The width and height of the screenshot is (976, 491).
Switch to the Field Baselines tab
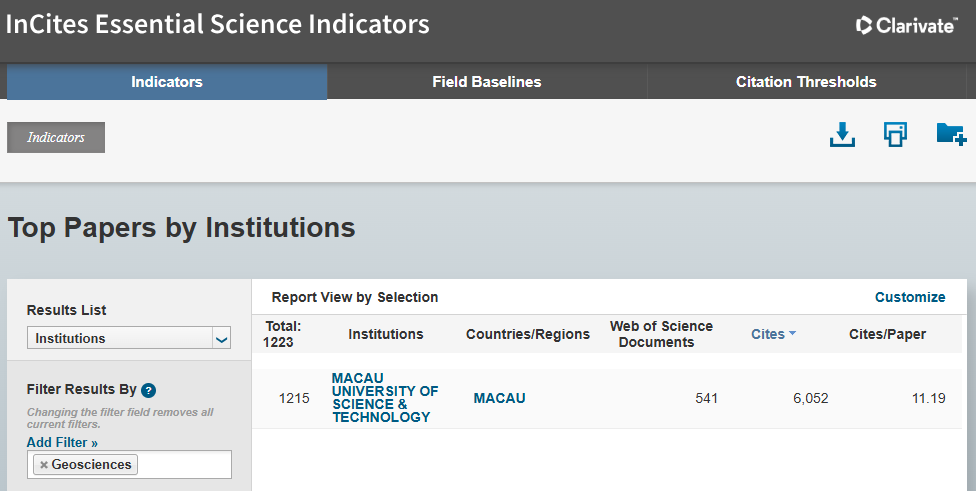click(487, 82)
